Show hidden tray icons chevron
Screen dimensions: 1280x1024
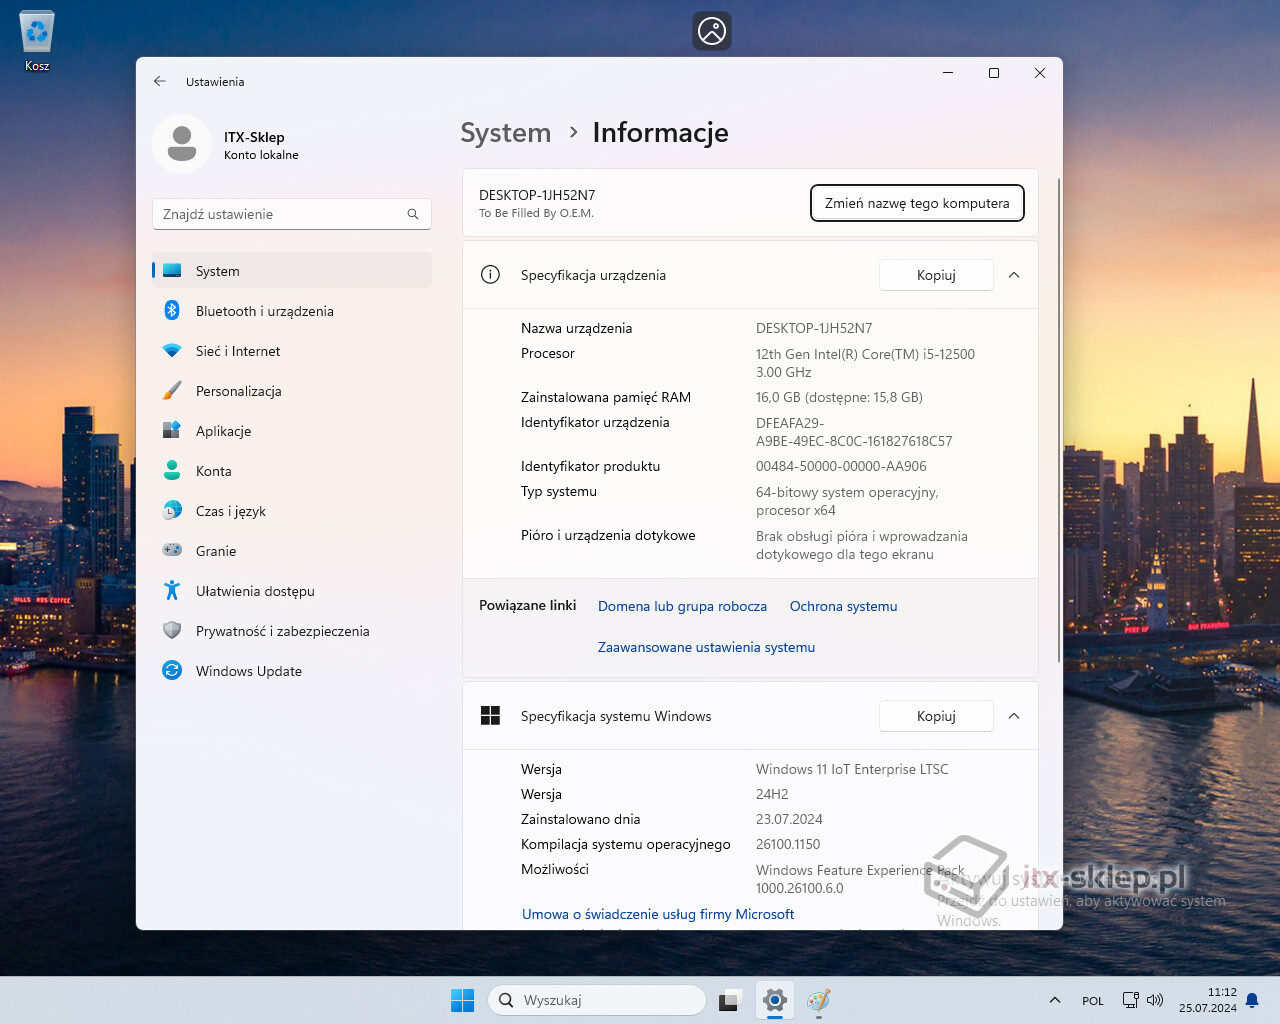click(1054, 1000)
